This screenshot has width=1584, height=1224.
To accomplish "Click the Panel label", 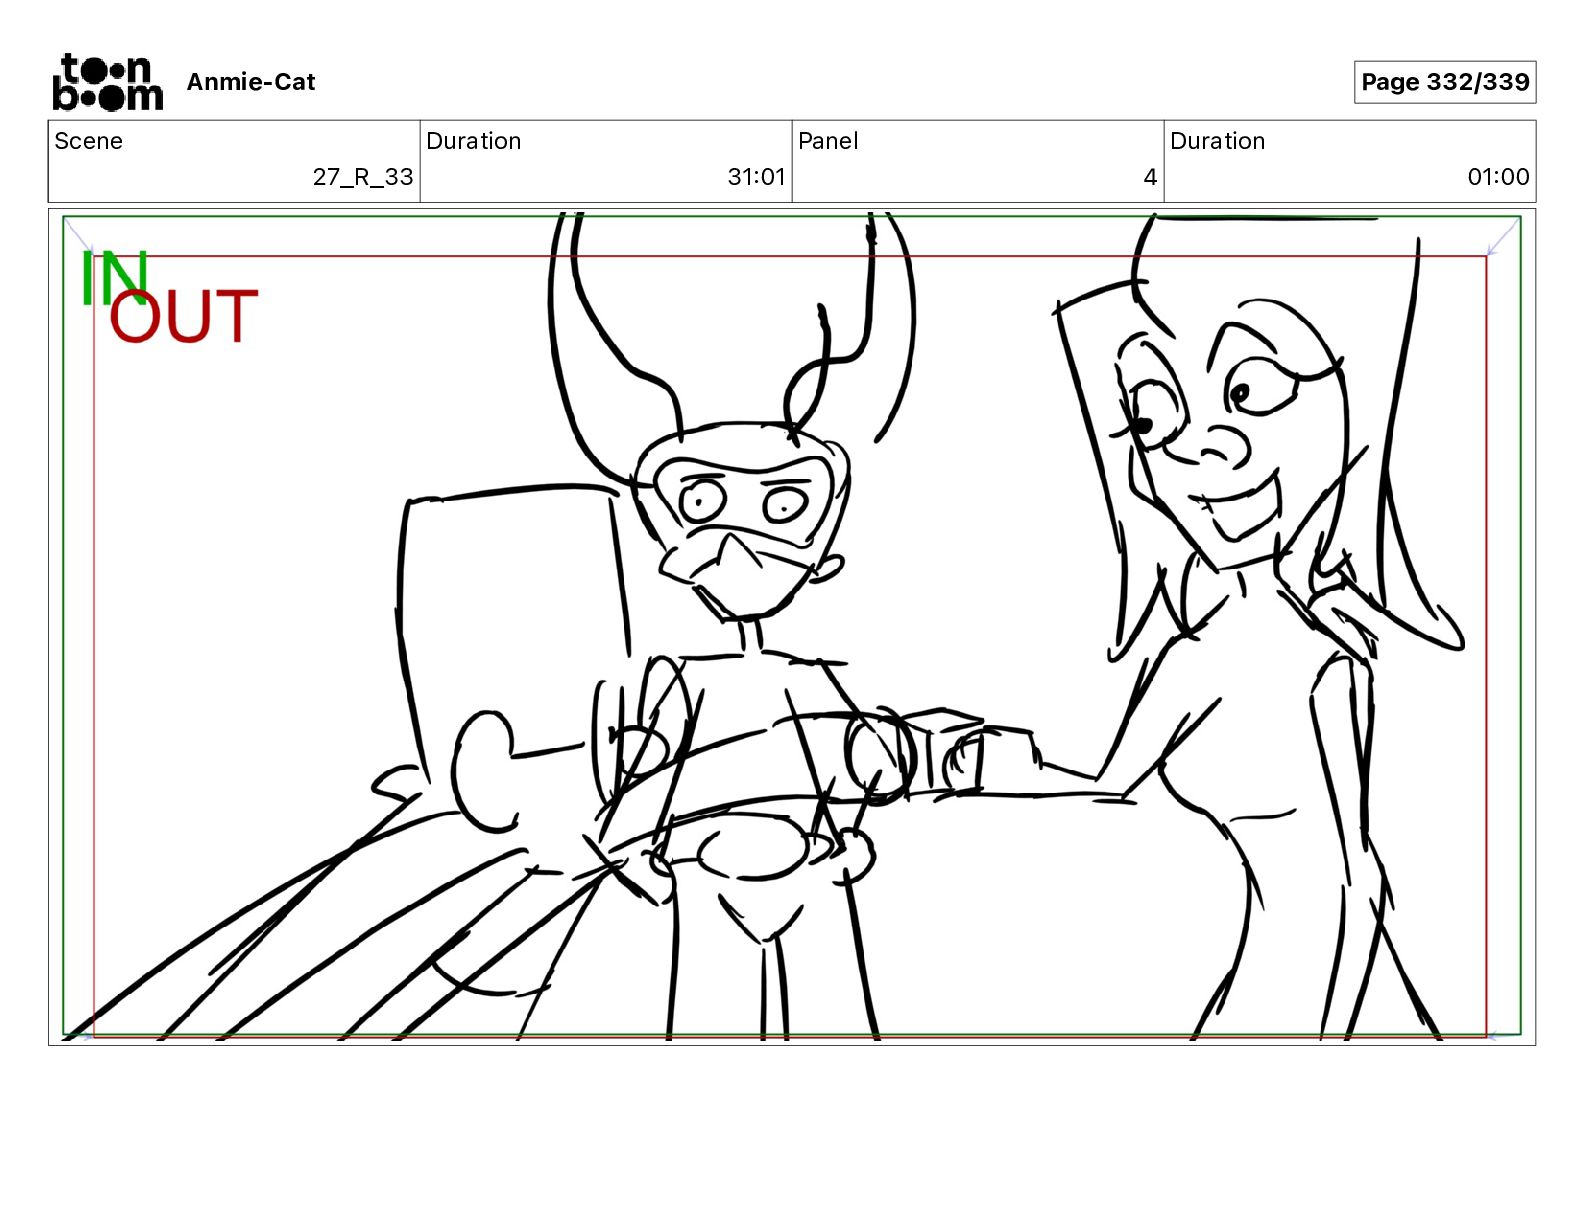I will point(828,141).
